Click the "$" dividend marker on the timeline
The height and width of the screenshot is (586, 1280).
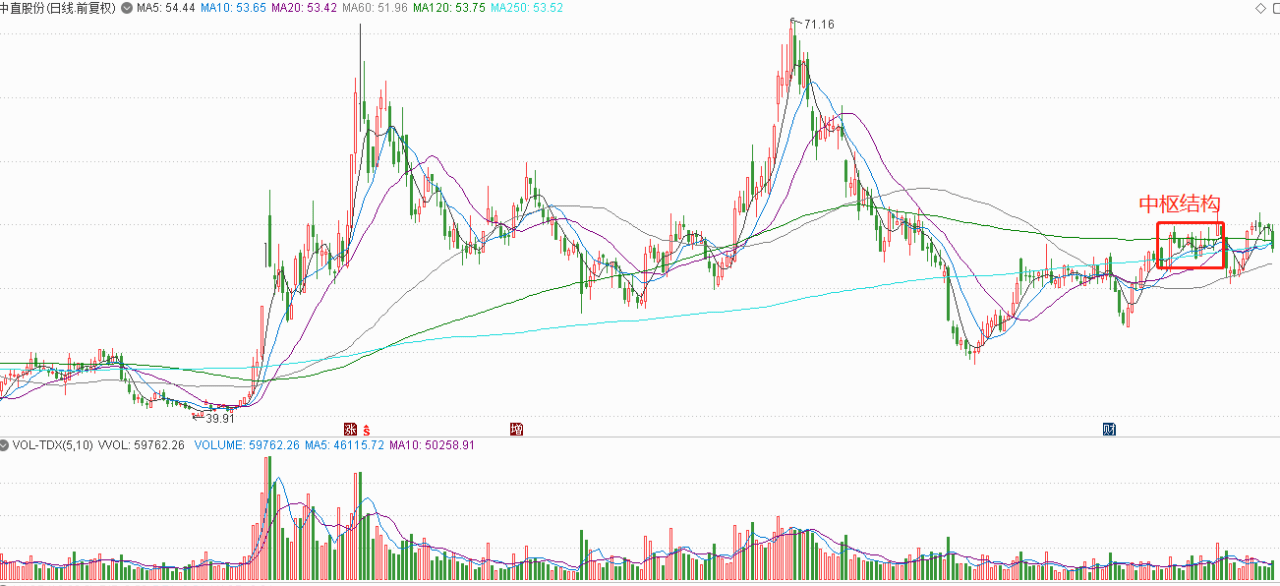tap(365, 428)
